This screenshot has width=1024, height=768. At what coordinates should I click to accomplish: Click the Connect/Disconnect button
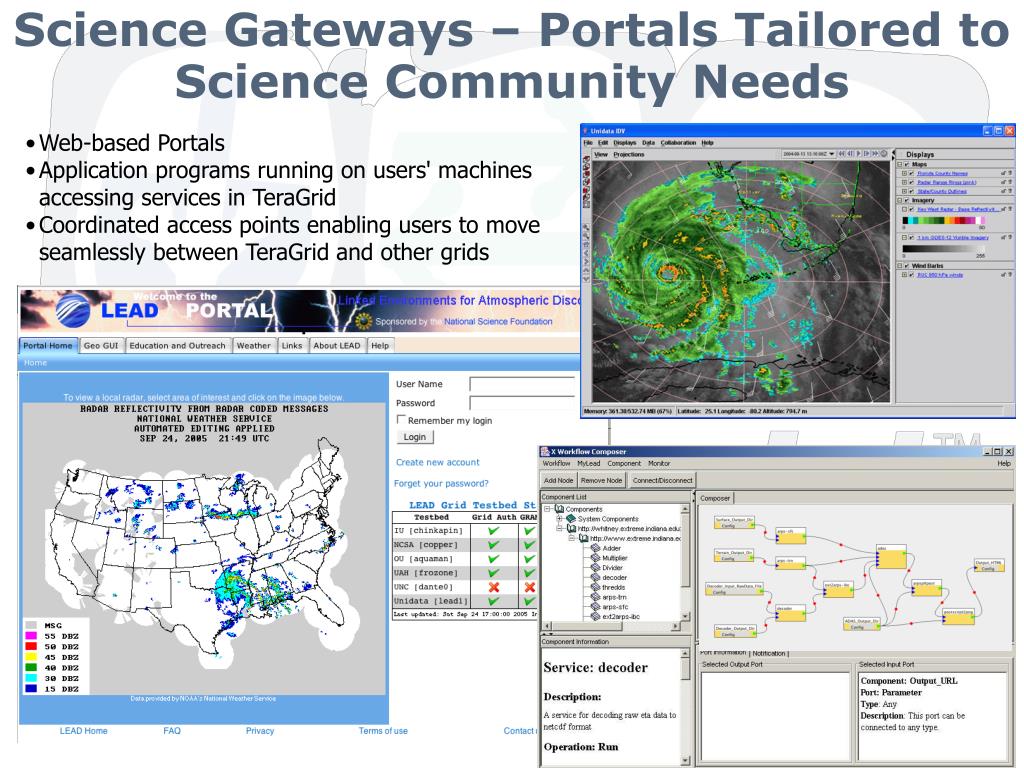point(662,480)
